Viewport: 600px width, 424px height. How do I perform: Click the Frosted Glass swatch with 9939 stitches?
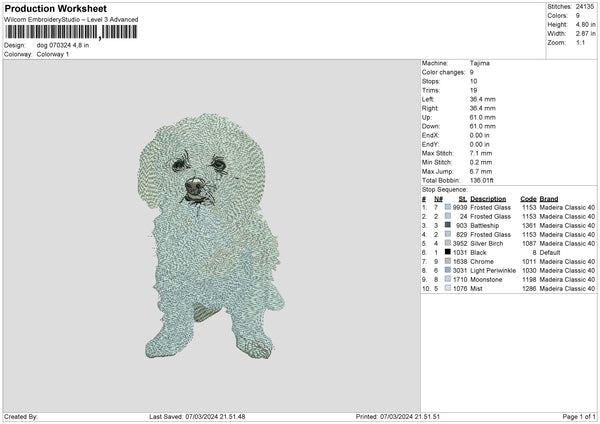448,207
